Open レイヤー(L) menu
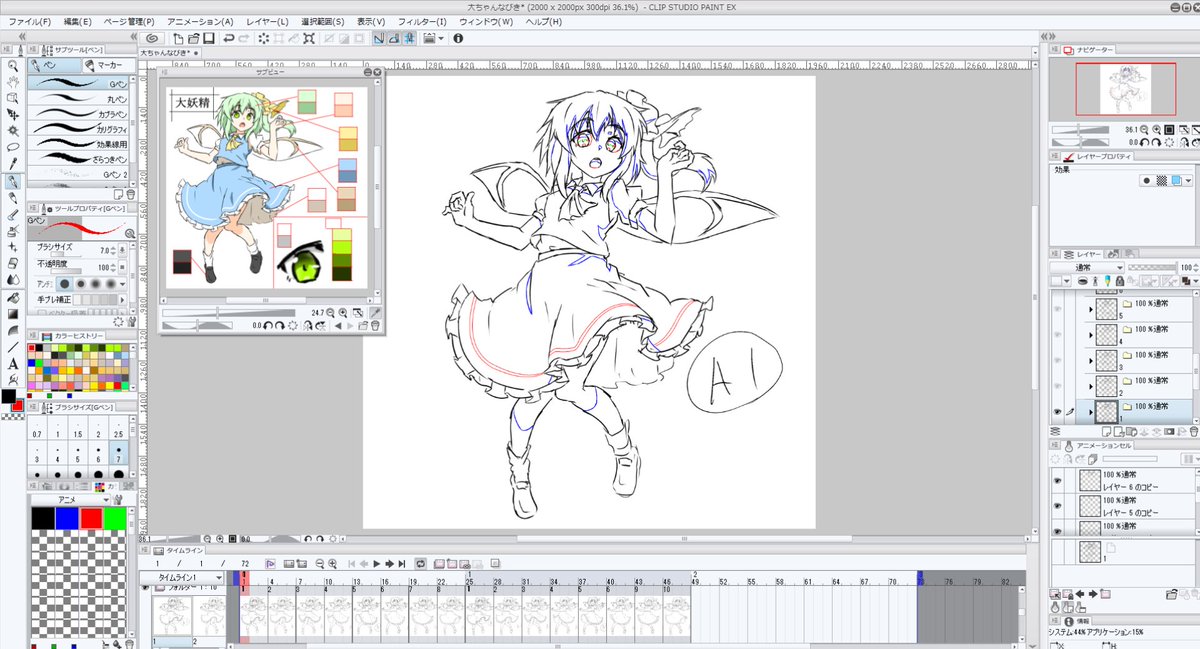This screenshot has height=649, width=1200. coord(267,21)
